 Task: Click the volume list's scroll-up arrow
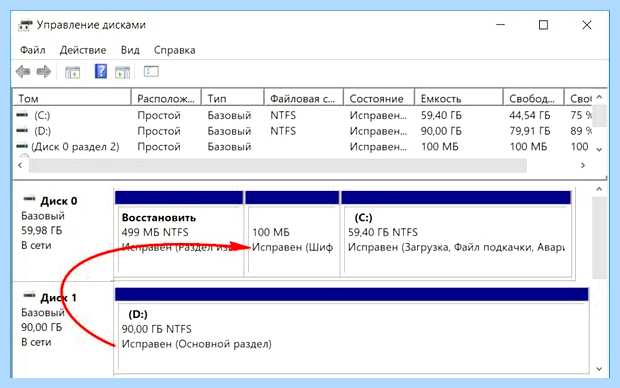(599, 97)
